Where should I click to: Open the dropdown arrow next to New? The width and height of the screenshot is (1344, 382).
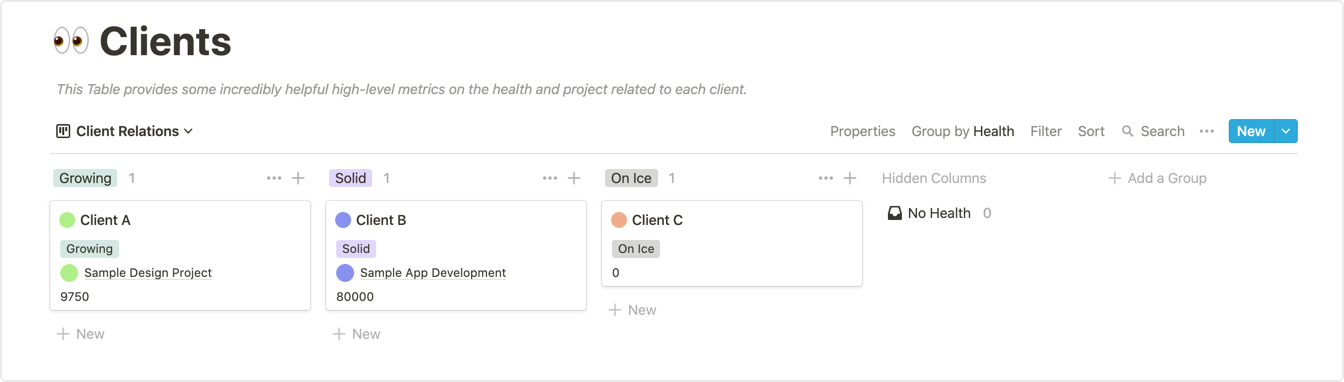tap(1286, 131)
